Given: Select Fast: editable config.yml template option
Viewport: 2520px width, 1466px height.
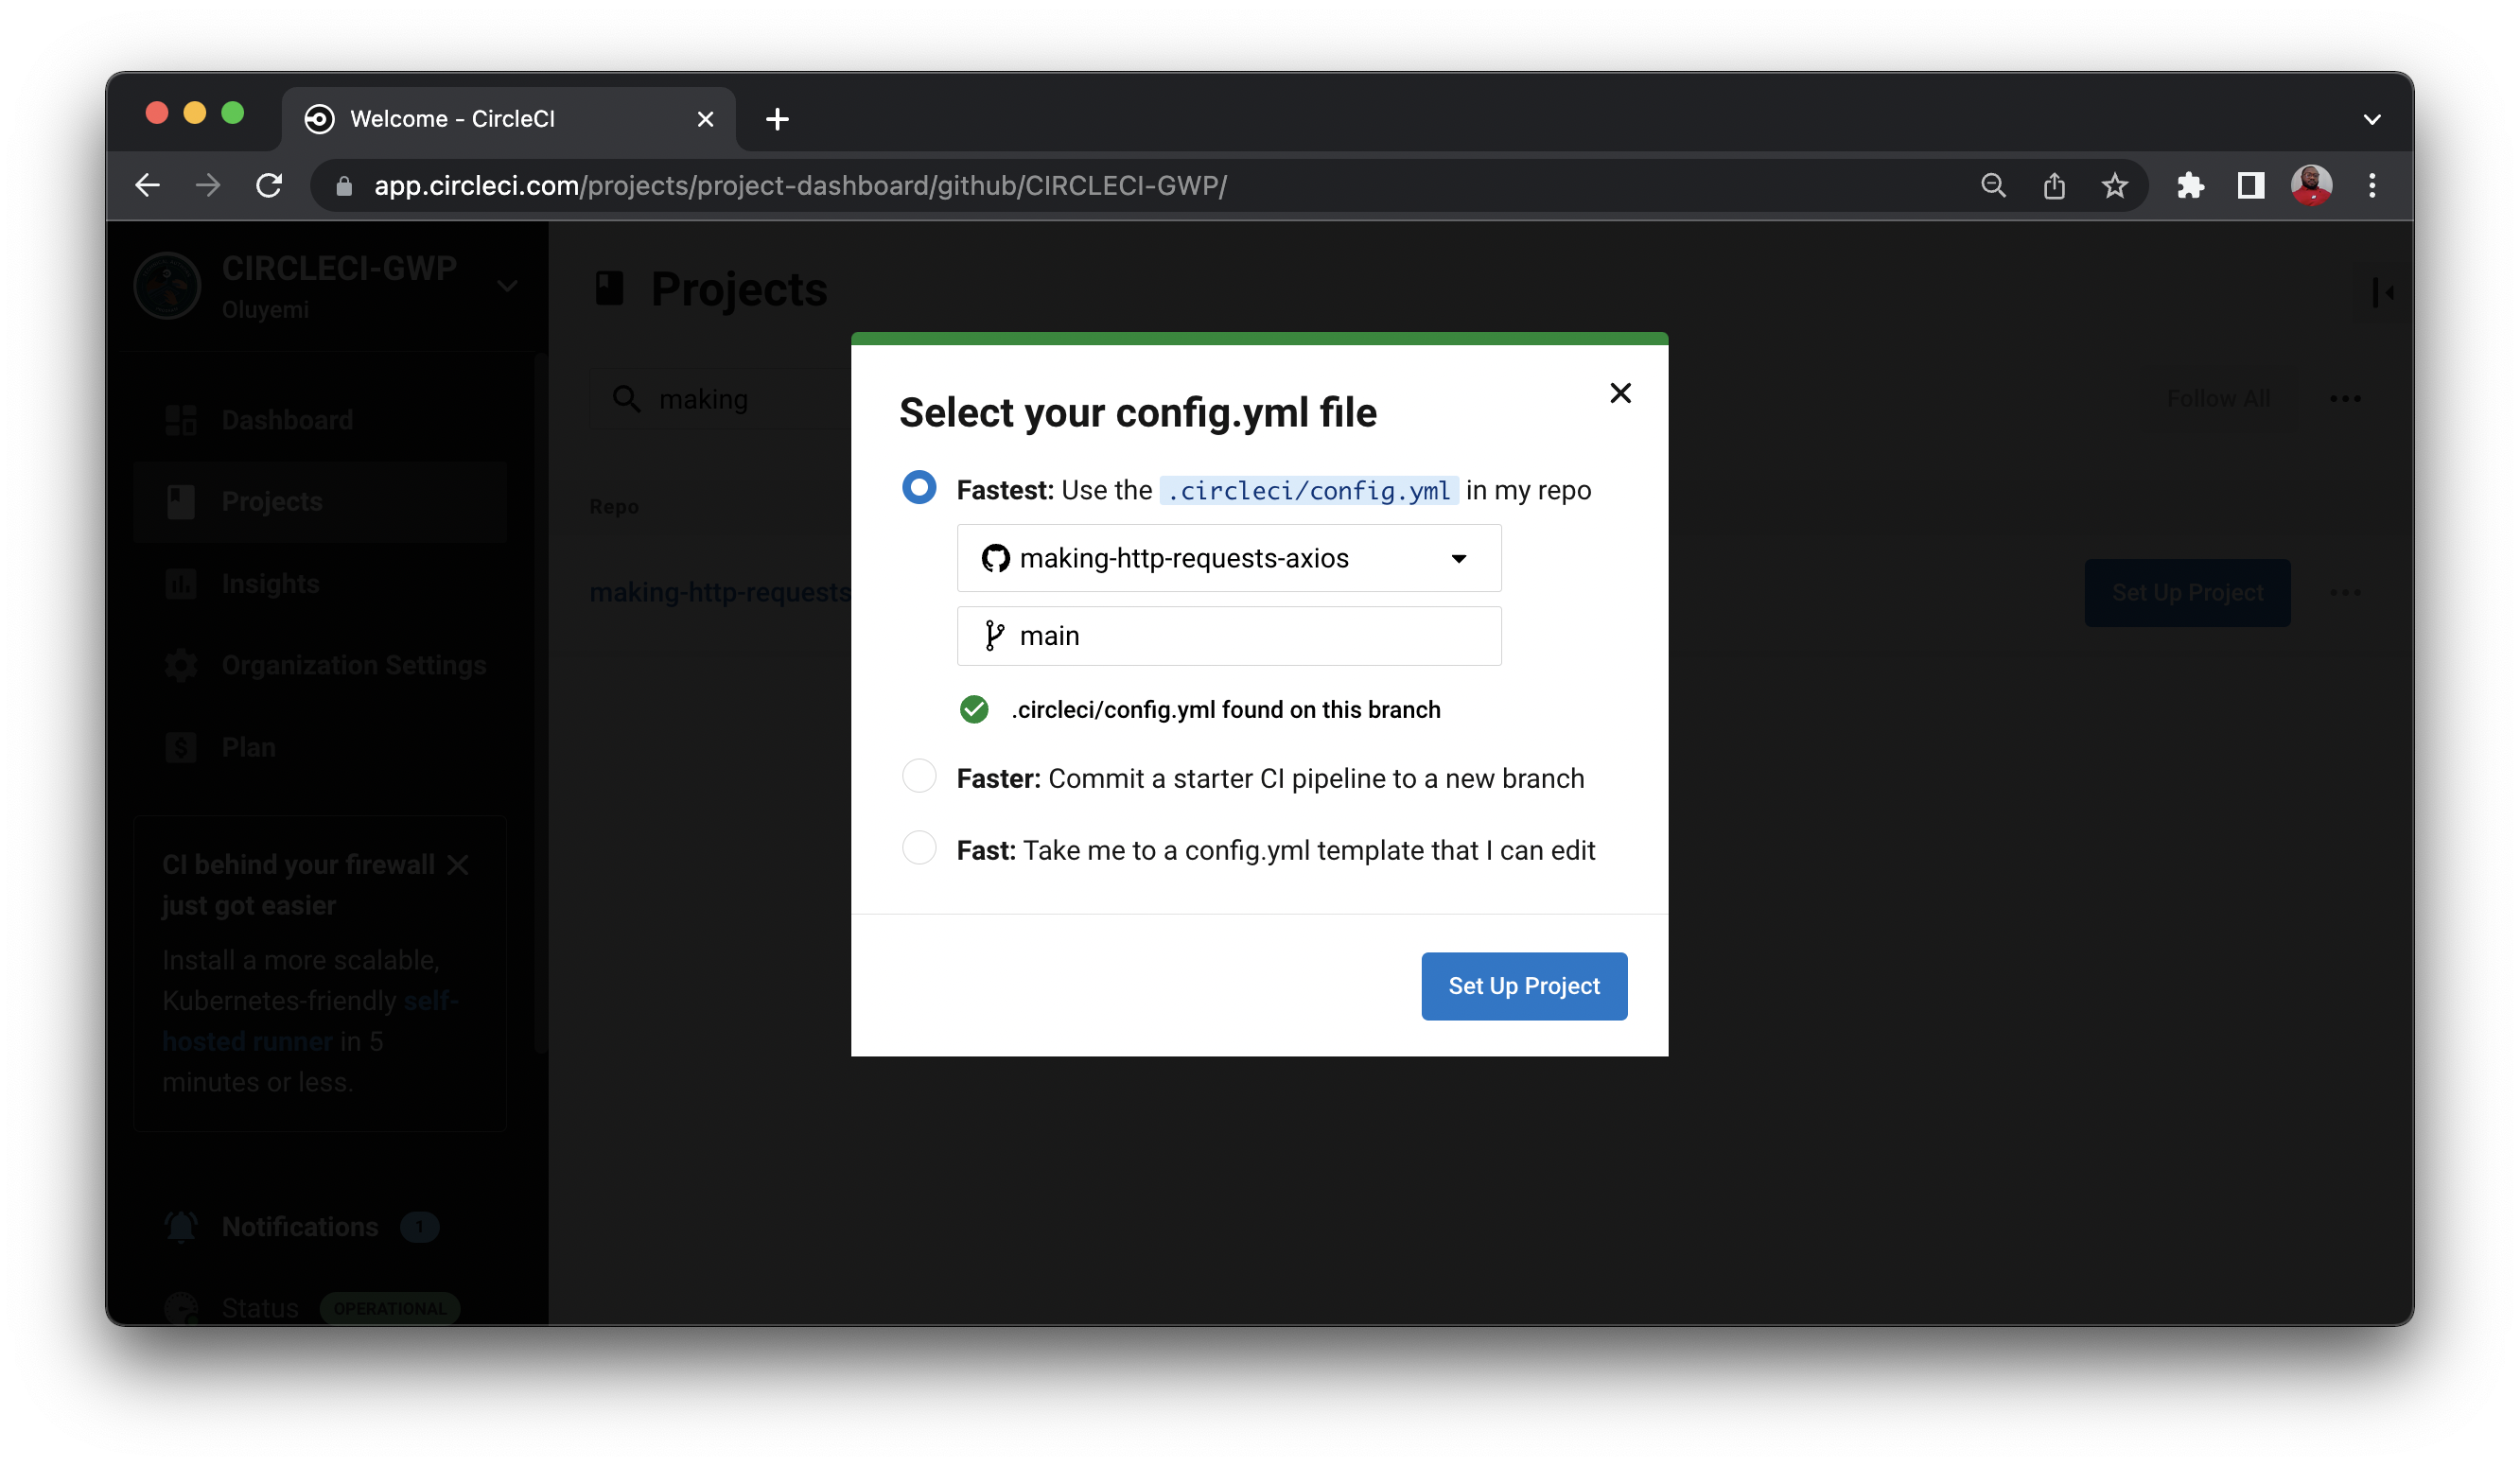Looking at the screenshot, I should (918, 848).
